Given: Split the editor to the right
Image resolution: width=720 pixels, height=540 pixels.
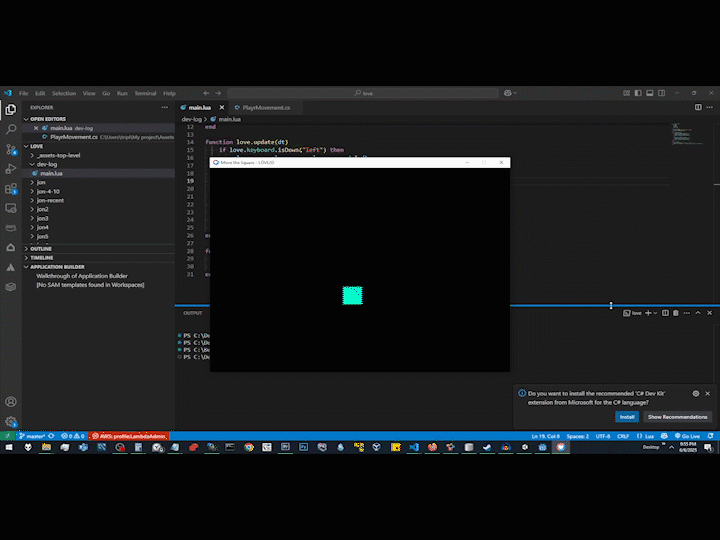Looking at the screenshot, I should (698, 107).
